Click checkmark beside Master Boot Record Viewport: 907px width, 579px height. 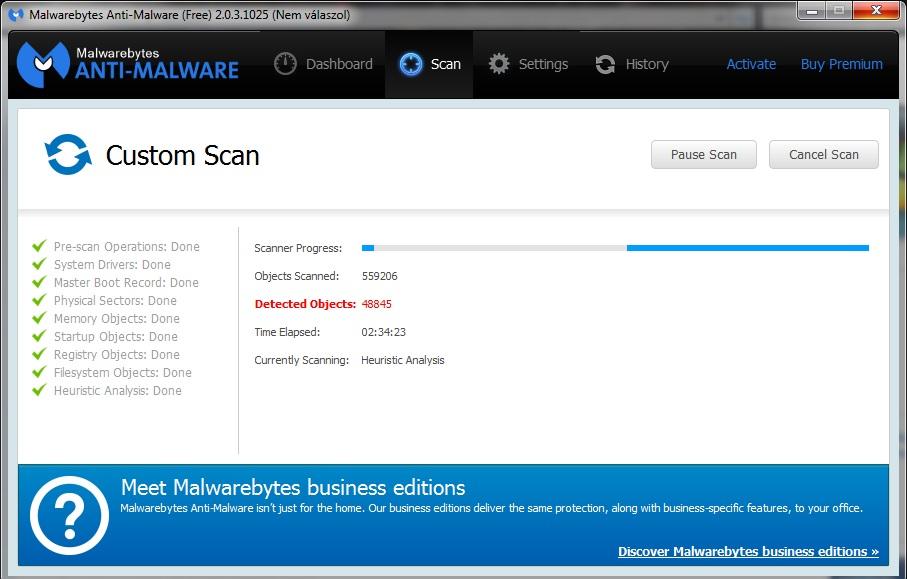coord(39,282)
